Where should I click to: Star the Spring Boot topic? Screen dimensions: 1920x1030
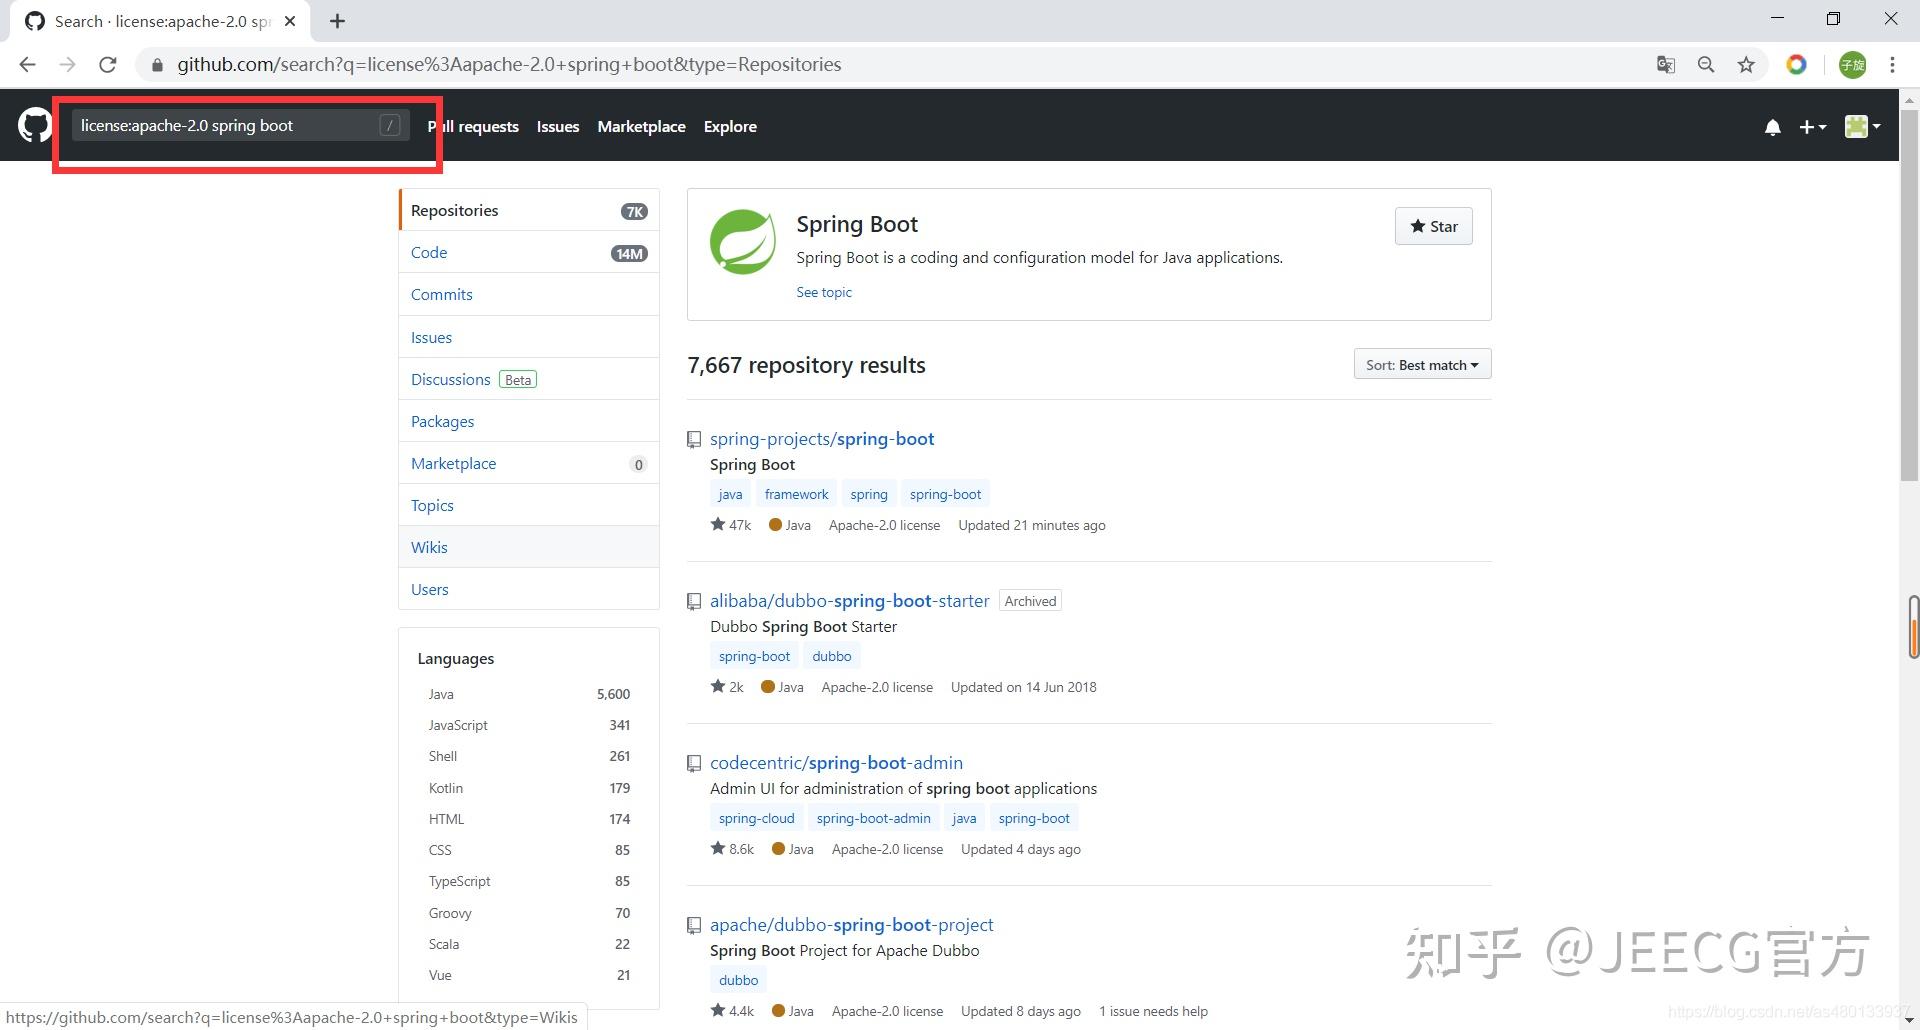pyautogui.click(x=1433, y=227)
